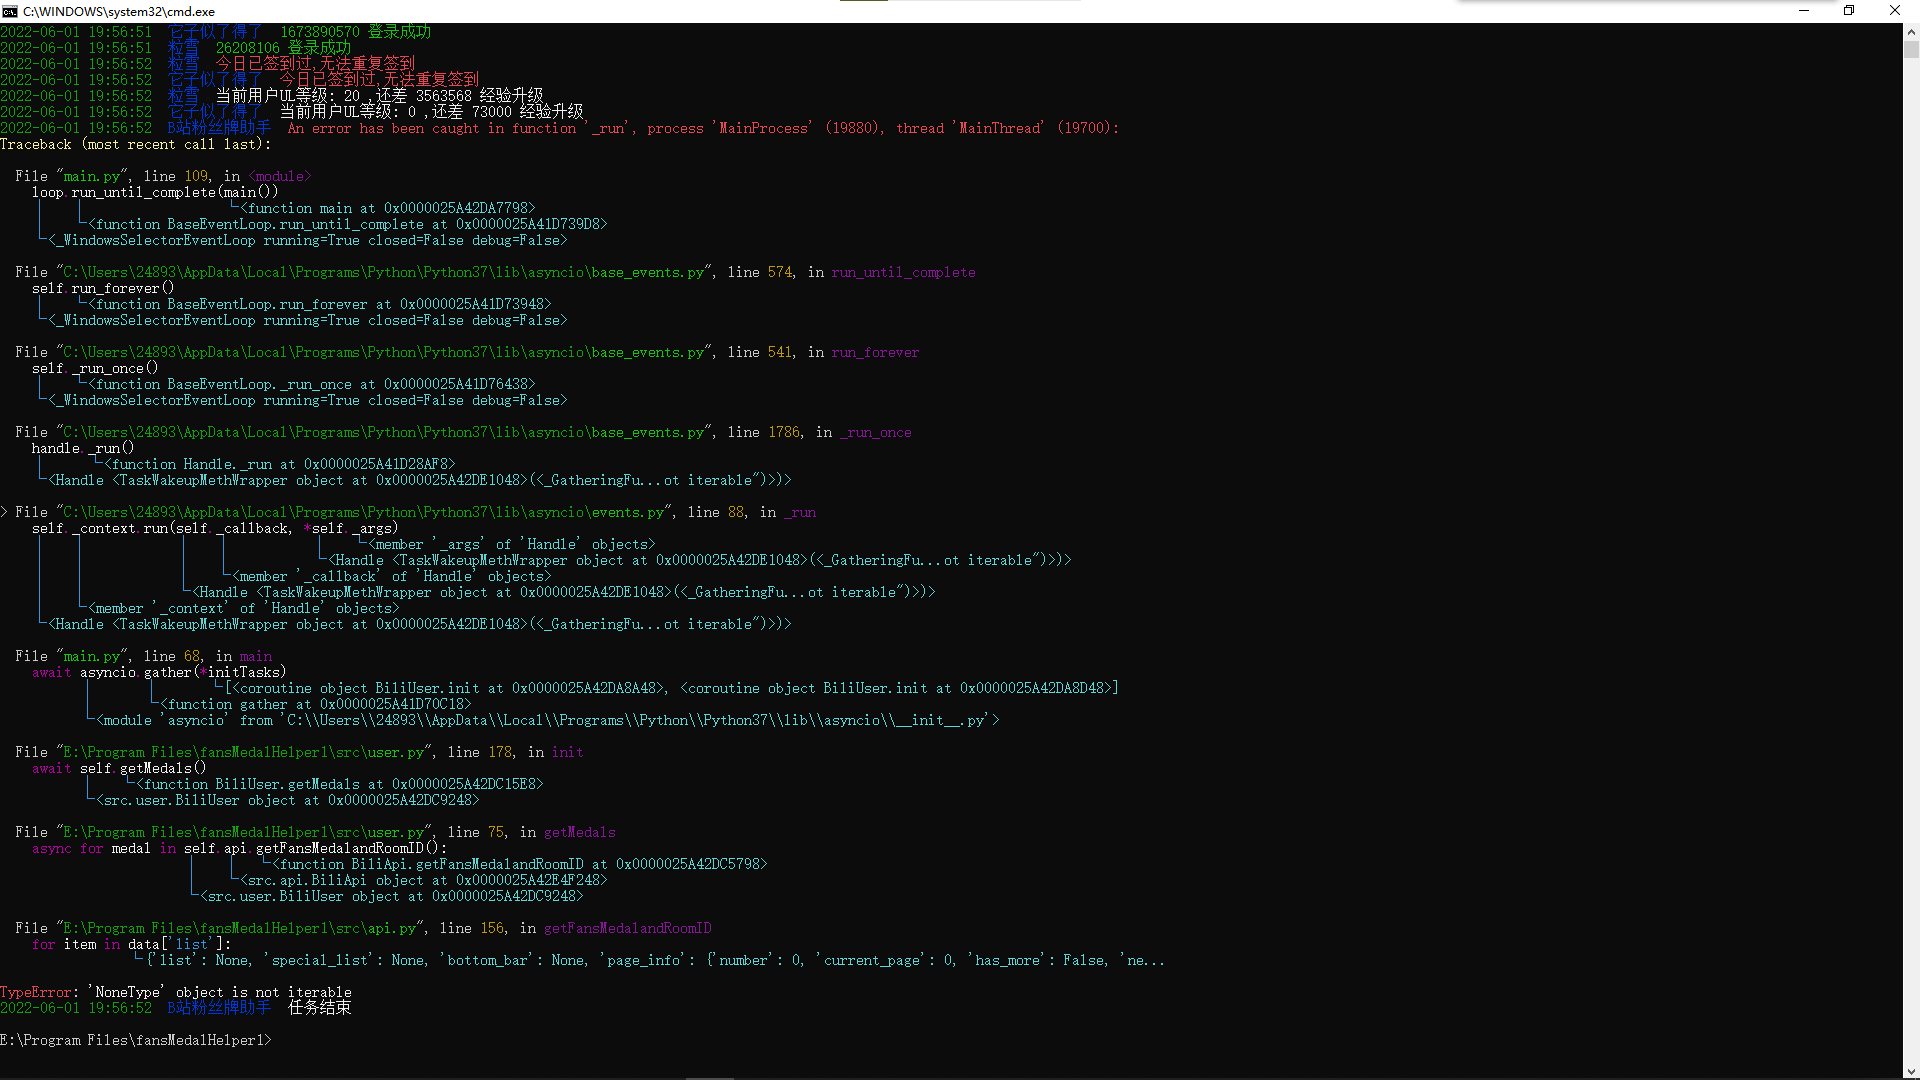Click the 'await asyncio.gather(*initTasks)' line

point(159,672)
